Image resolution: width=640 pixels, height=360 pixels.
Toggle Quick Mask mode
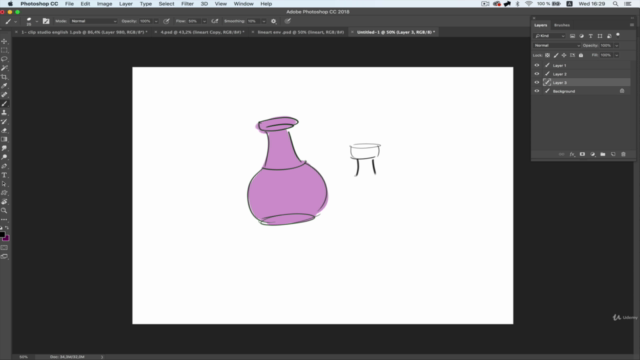tap(4, 248)
